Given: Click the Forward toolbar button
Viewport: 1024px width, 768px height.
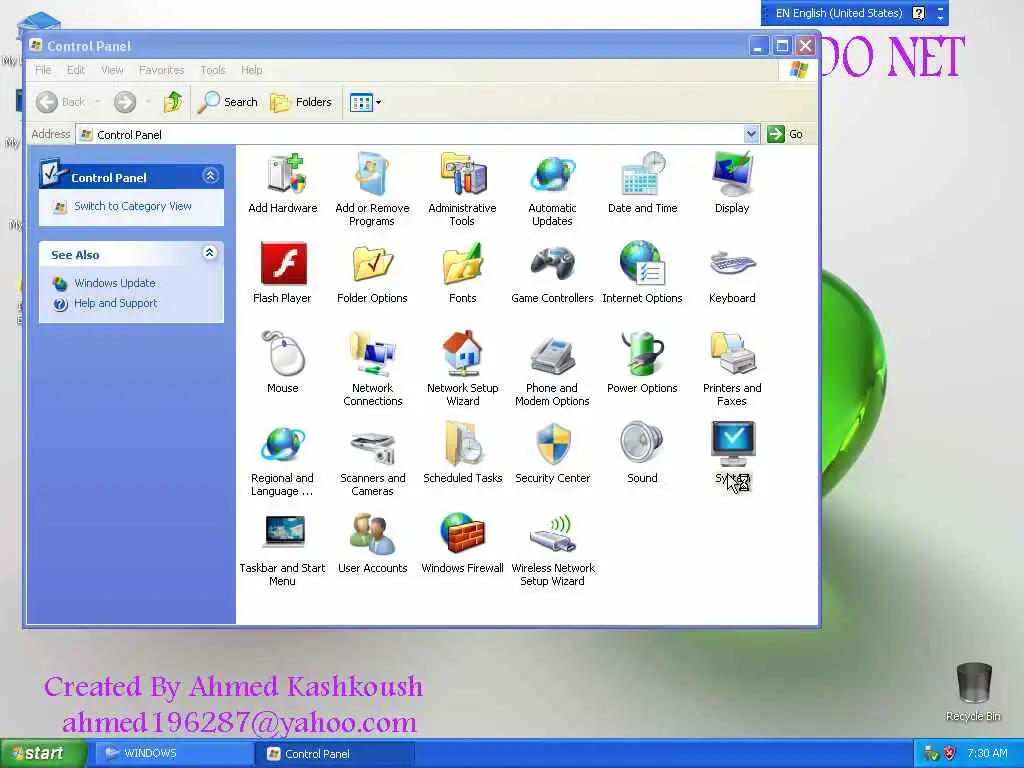Looking at the screenshot, I should [x=125, y=102].
